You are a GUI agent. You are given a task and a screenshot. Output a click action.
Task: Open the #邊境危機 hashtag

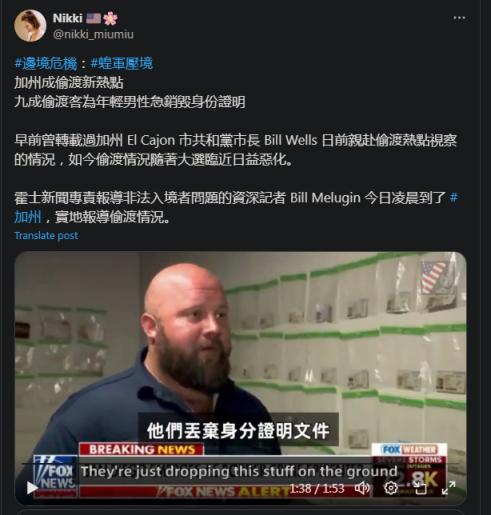point(46,63)
